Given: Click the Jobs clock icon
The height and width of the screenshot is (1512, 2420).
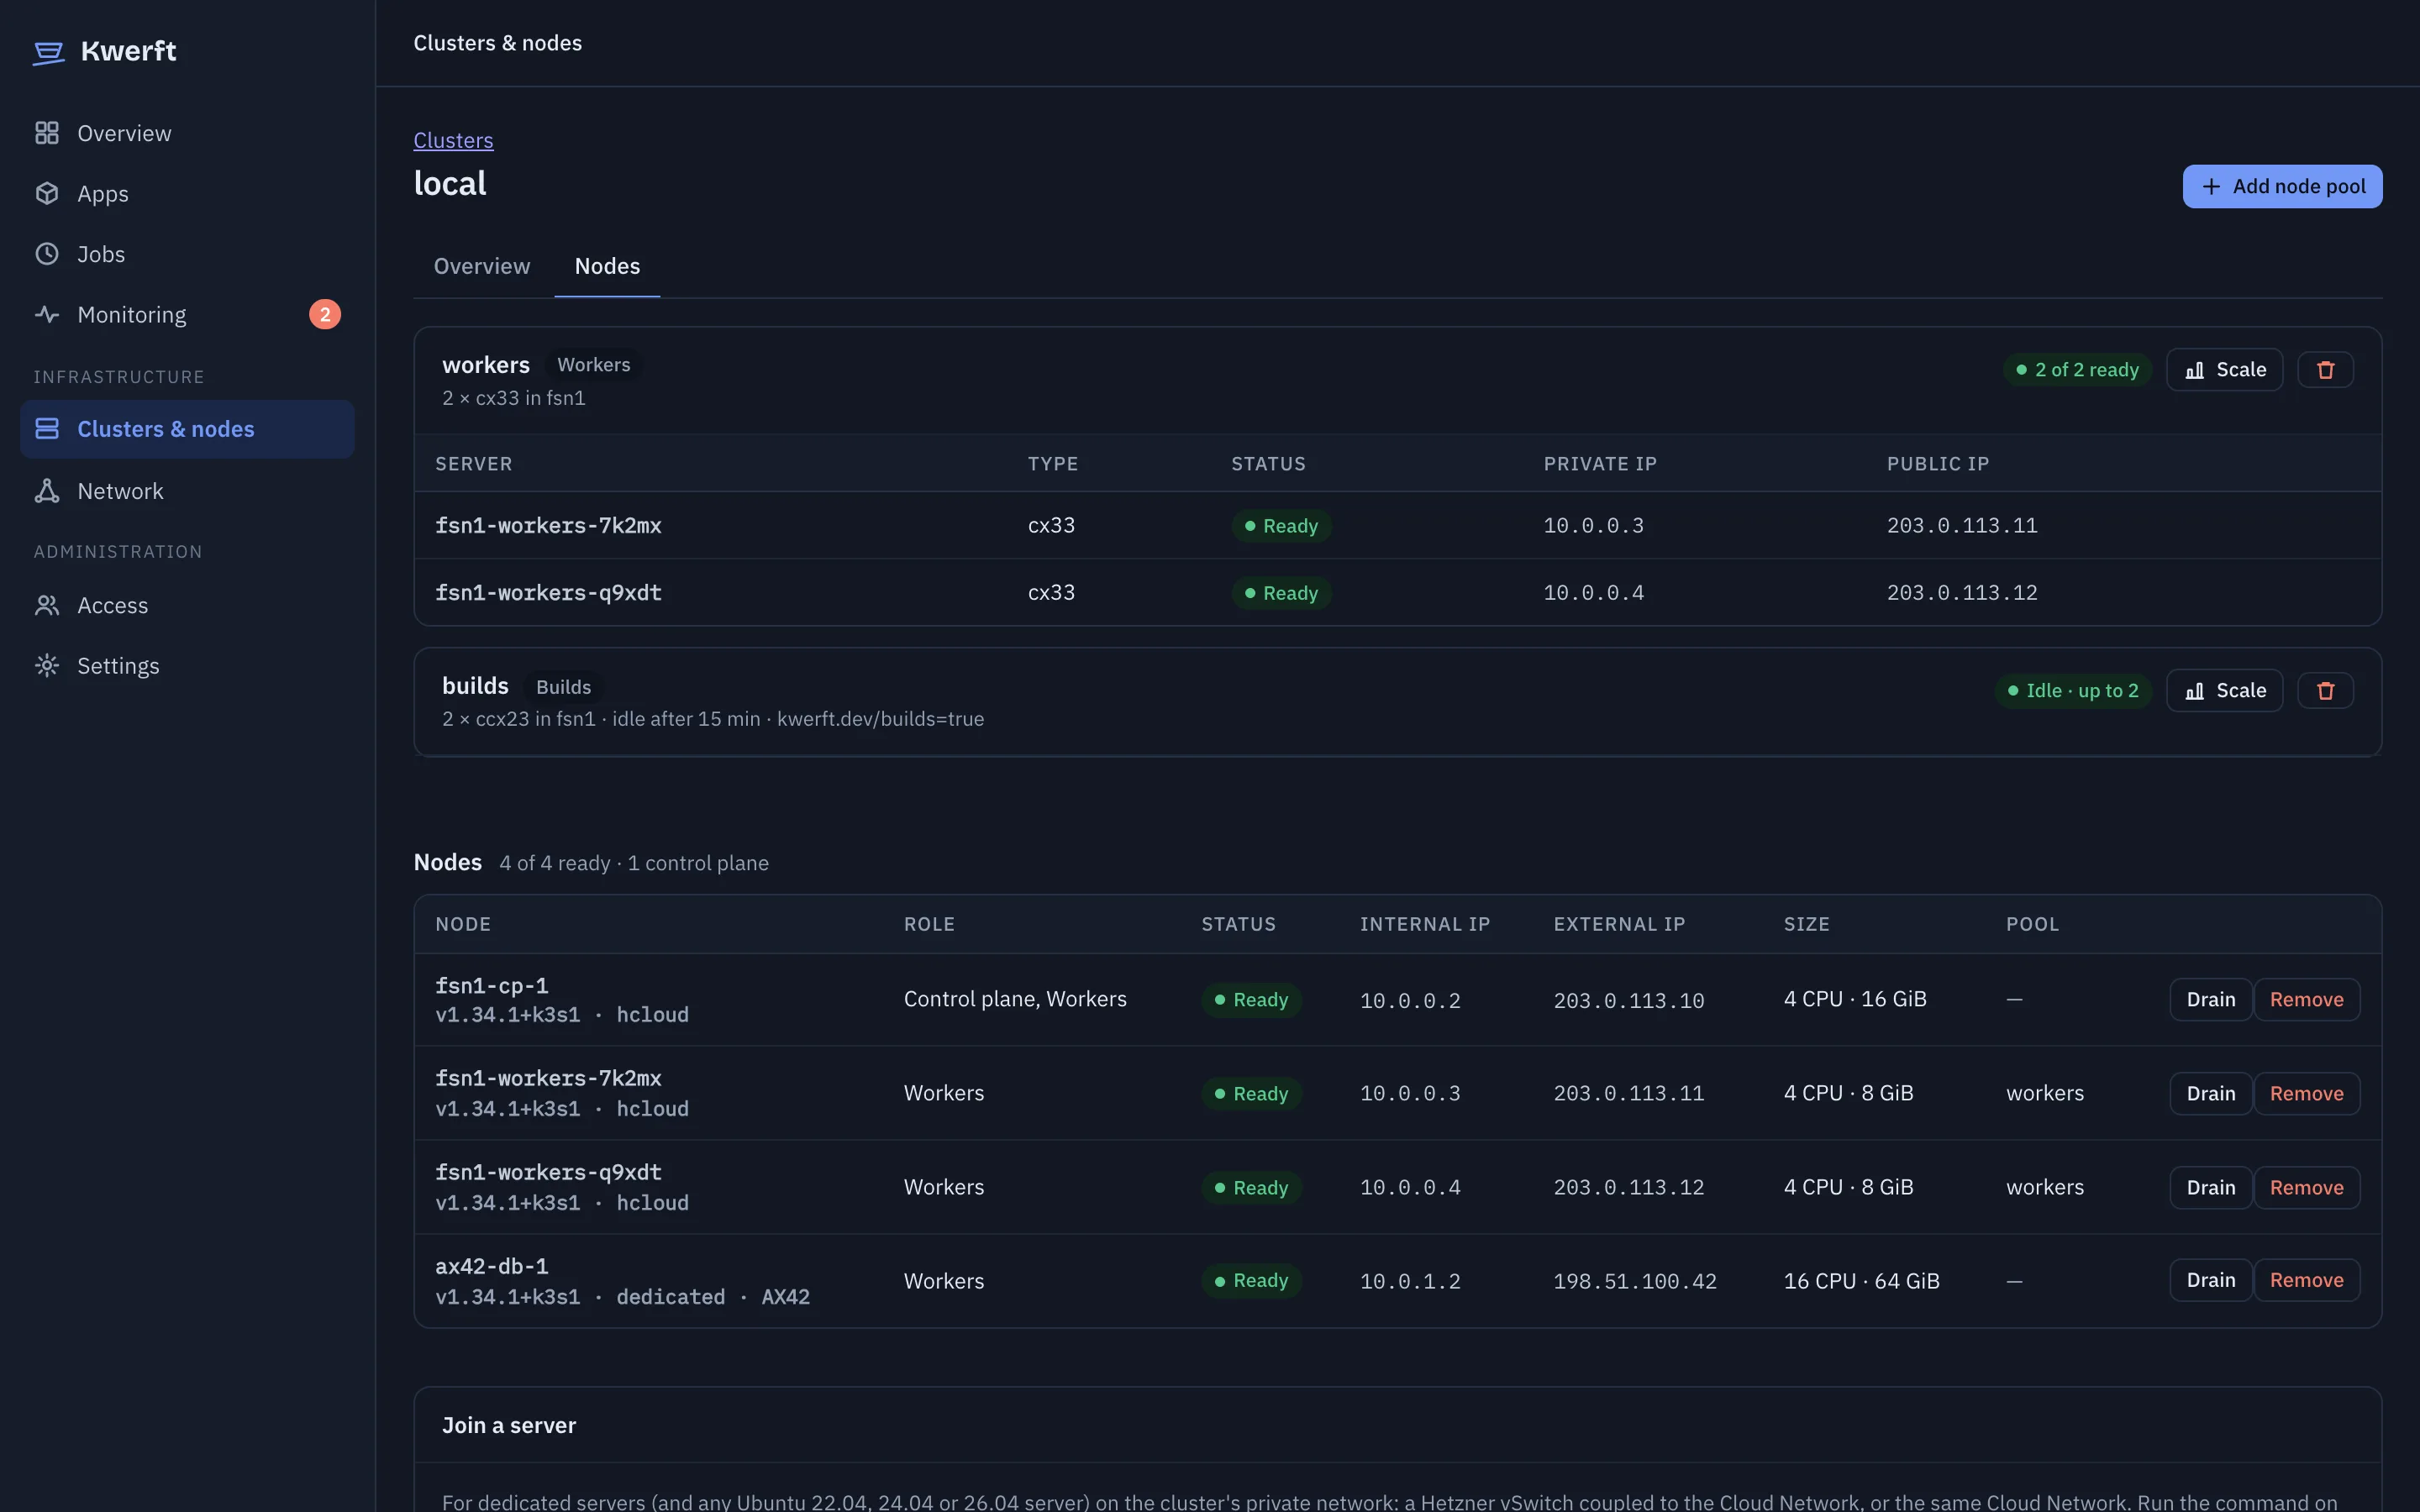Looking at the screenshot, I should 47,254.
